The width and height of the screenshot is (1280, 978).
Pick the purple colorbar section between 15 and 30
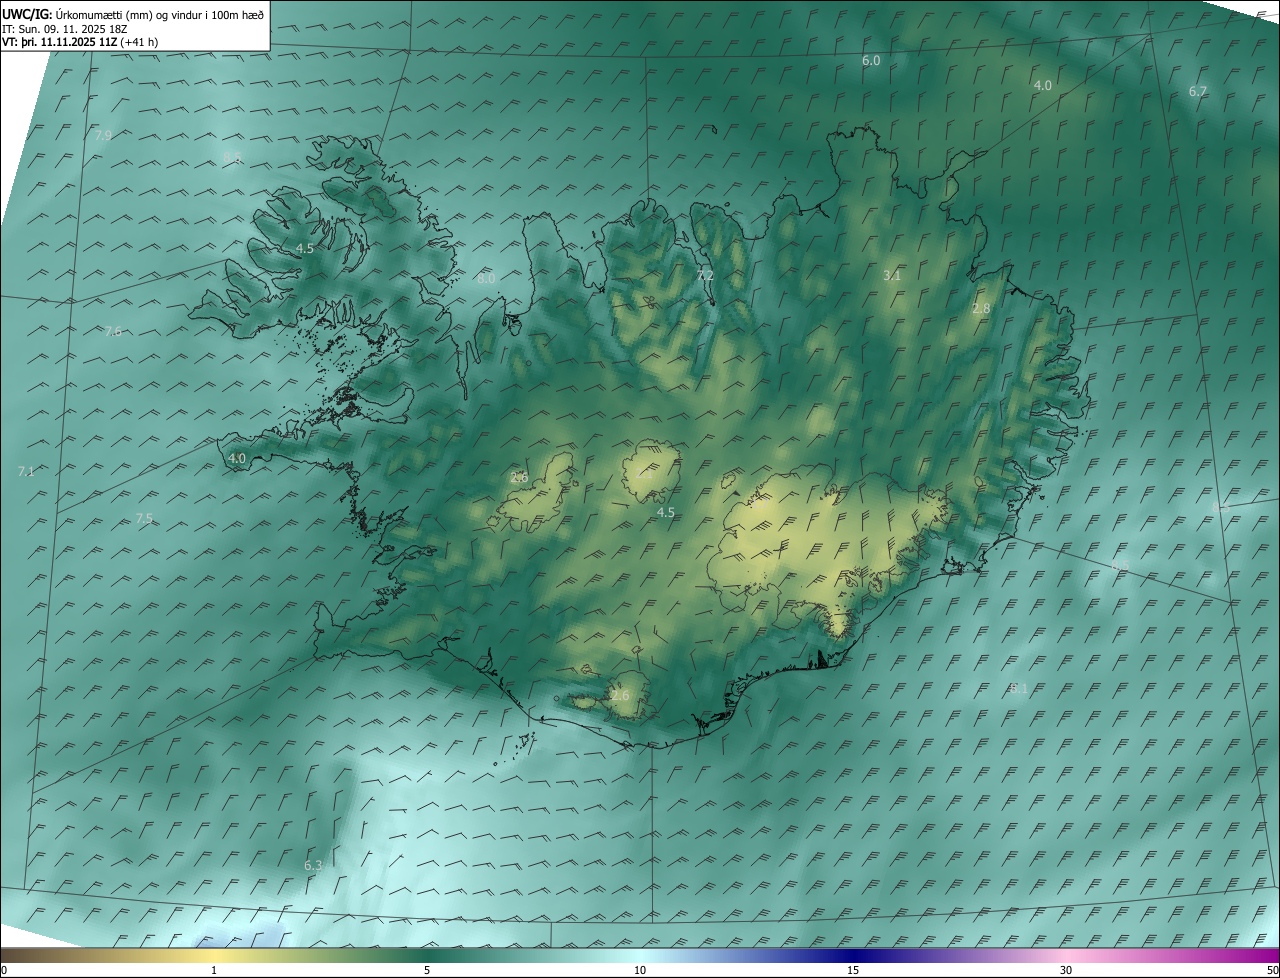(x=960, y=955)
